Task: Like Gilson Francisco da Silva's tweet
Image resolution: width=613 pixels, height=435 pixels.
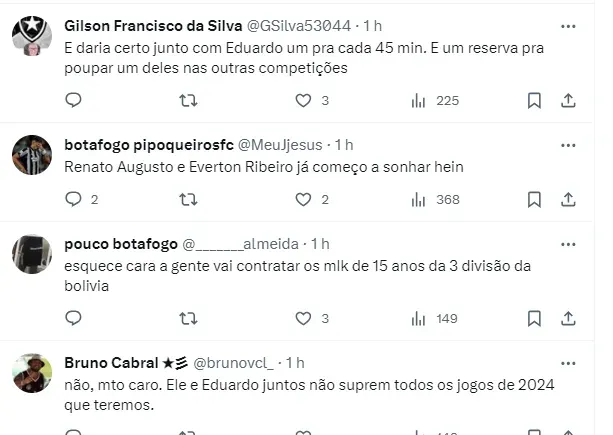Action: click(303, 100)
